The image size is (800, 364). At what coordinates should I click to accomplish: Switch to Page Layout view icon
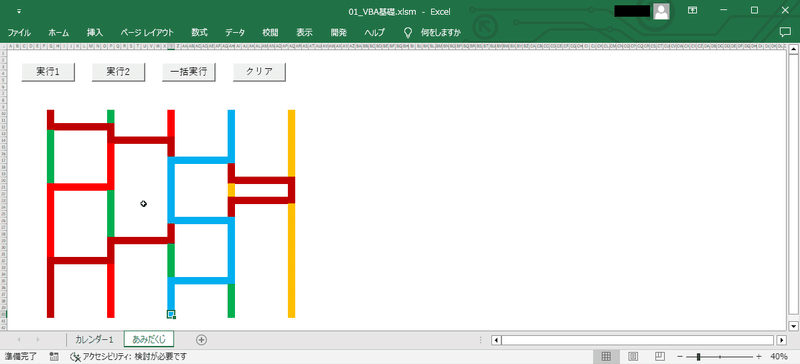coord(633,356)
